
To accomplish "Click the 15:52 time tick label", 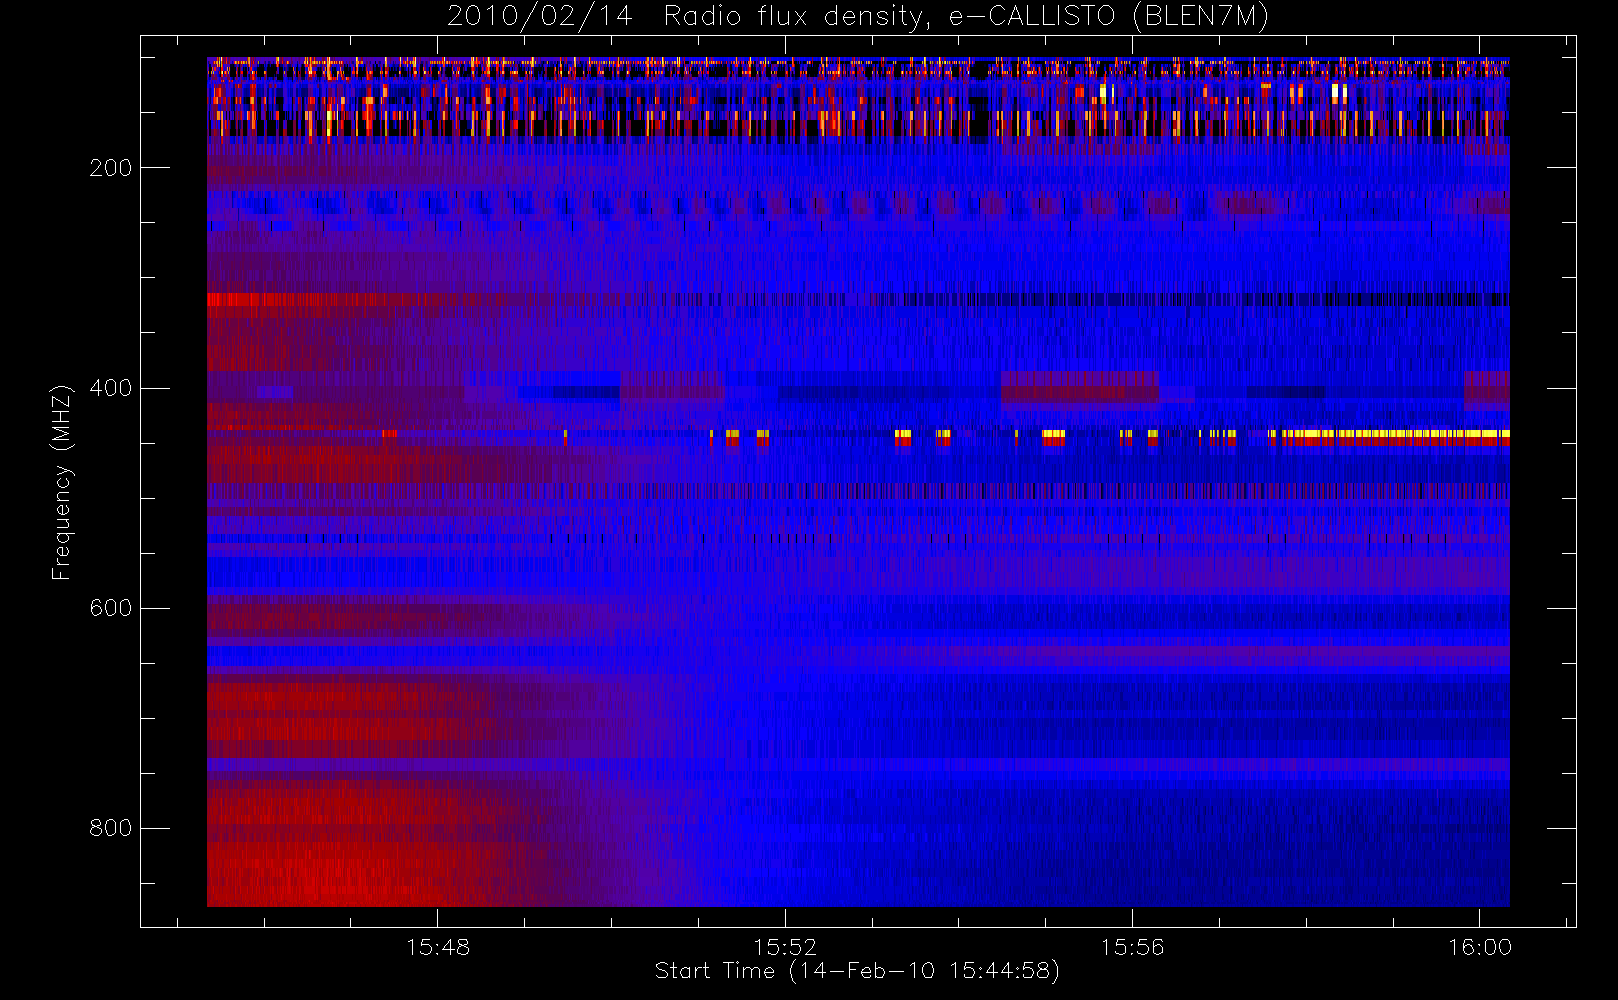I will tap(785, 947).
